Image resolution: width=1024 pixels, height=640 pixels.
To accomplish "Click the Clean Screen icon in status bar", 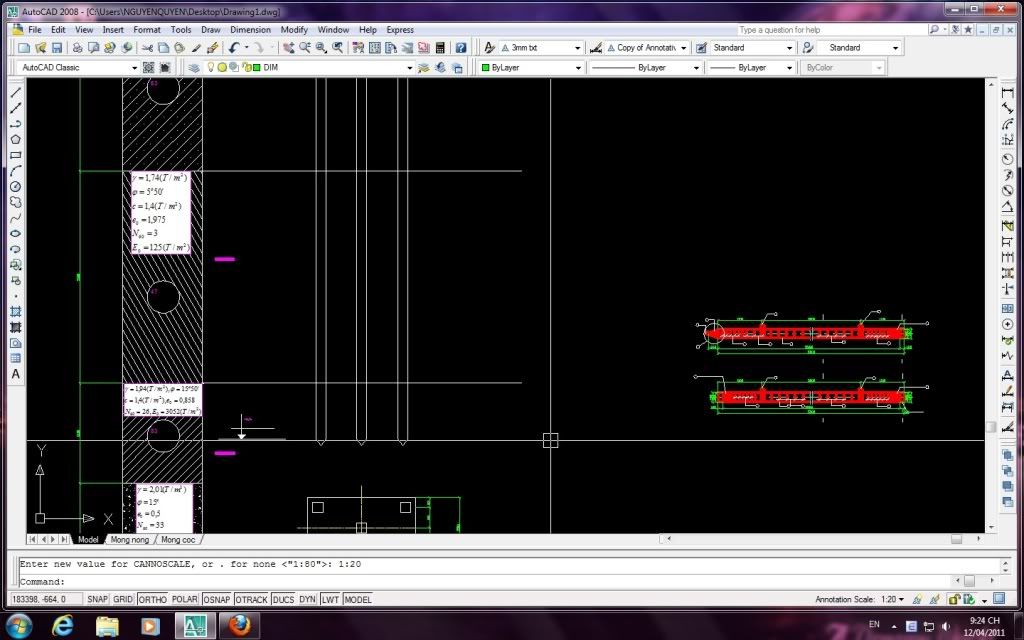I will [999, 598].
